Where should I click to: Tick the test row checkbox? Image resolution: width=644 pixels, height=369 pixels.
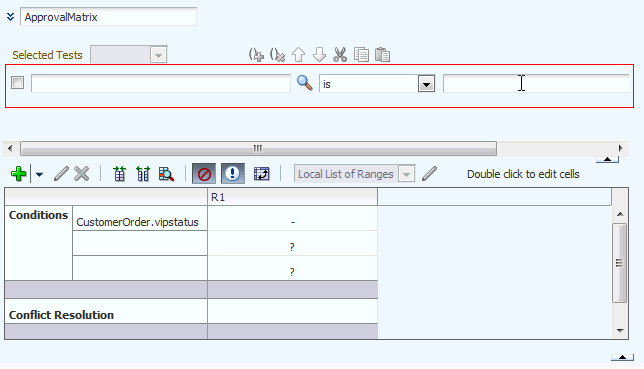point(18,83)
